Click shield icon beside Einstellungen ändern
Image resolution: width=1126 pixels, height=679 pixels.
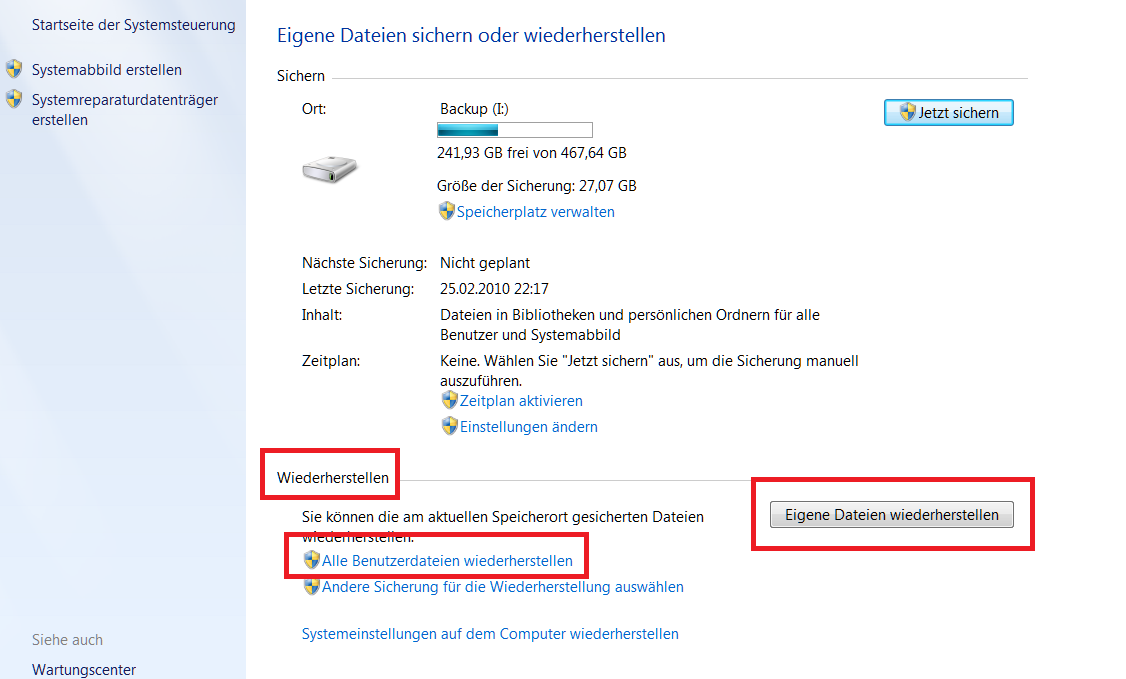click(450, 426)
